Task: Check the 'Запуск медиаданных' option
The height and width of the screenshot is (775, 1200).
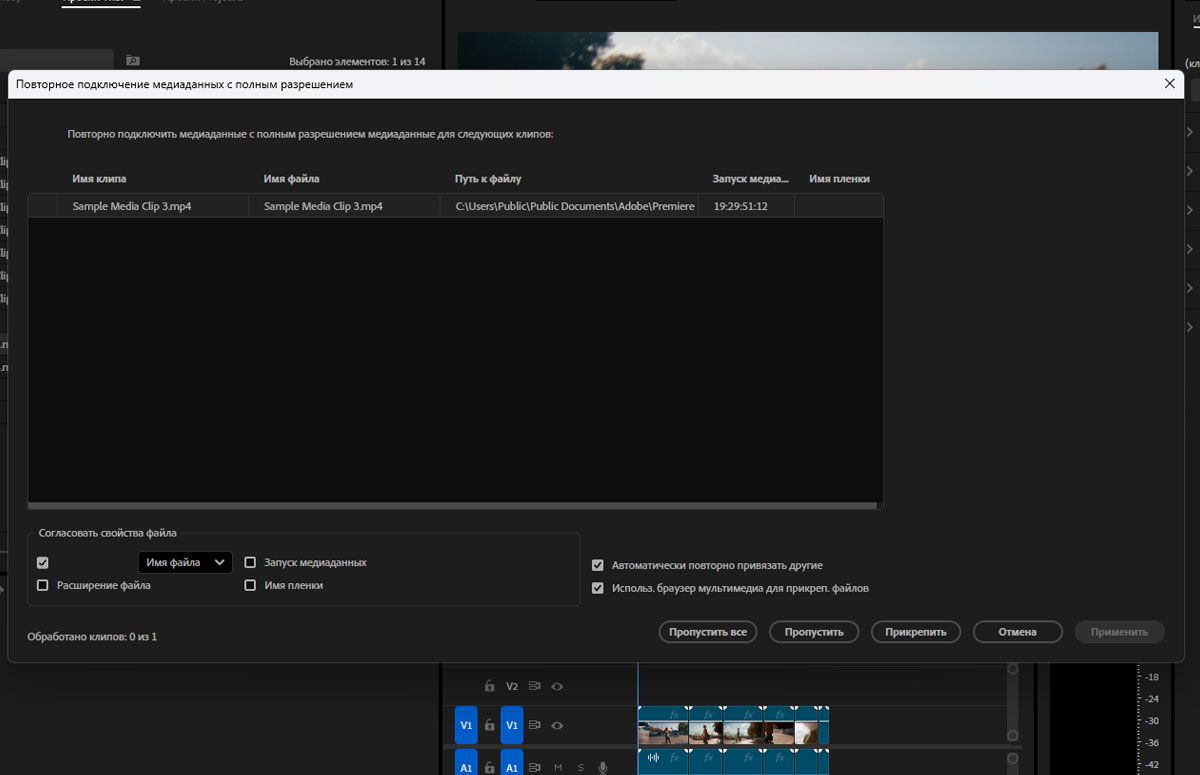Action: click(251, 562)
